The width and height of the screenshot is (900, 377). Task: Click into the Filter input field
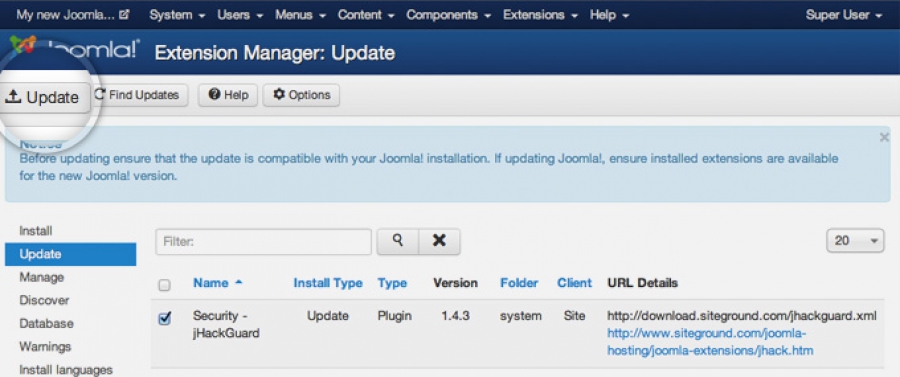[x=263, y=242]
